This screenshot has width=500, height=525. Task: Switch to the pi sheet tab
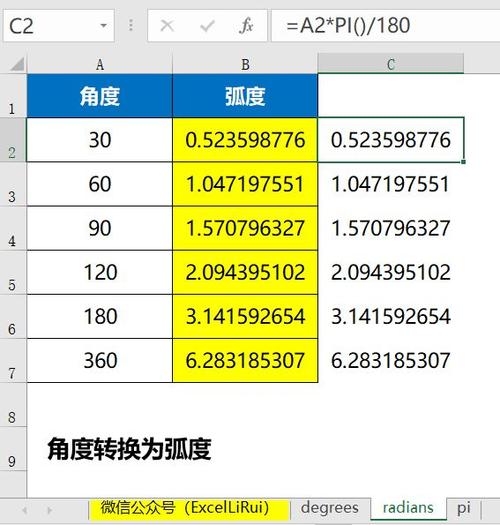coord(464,508)
